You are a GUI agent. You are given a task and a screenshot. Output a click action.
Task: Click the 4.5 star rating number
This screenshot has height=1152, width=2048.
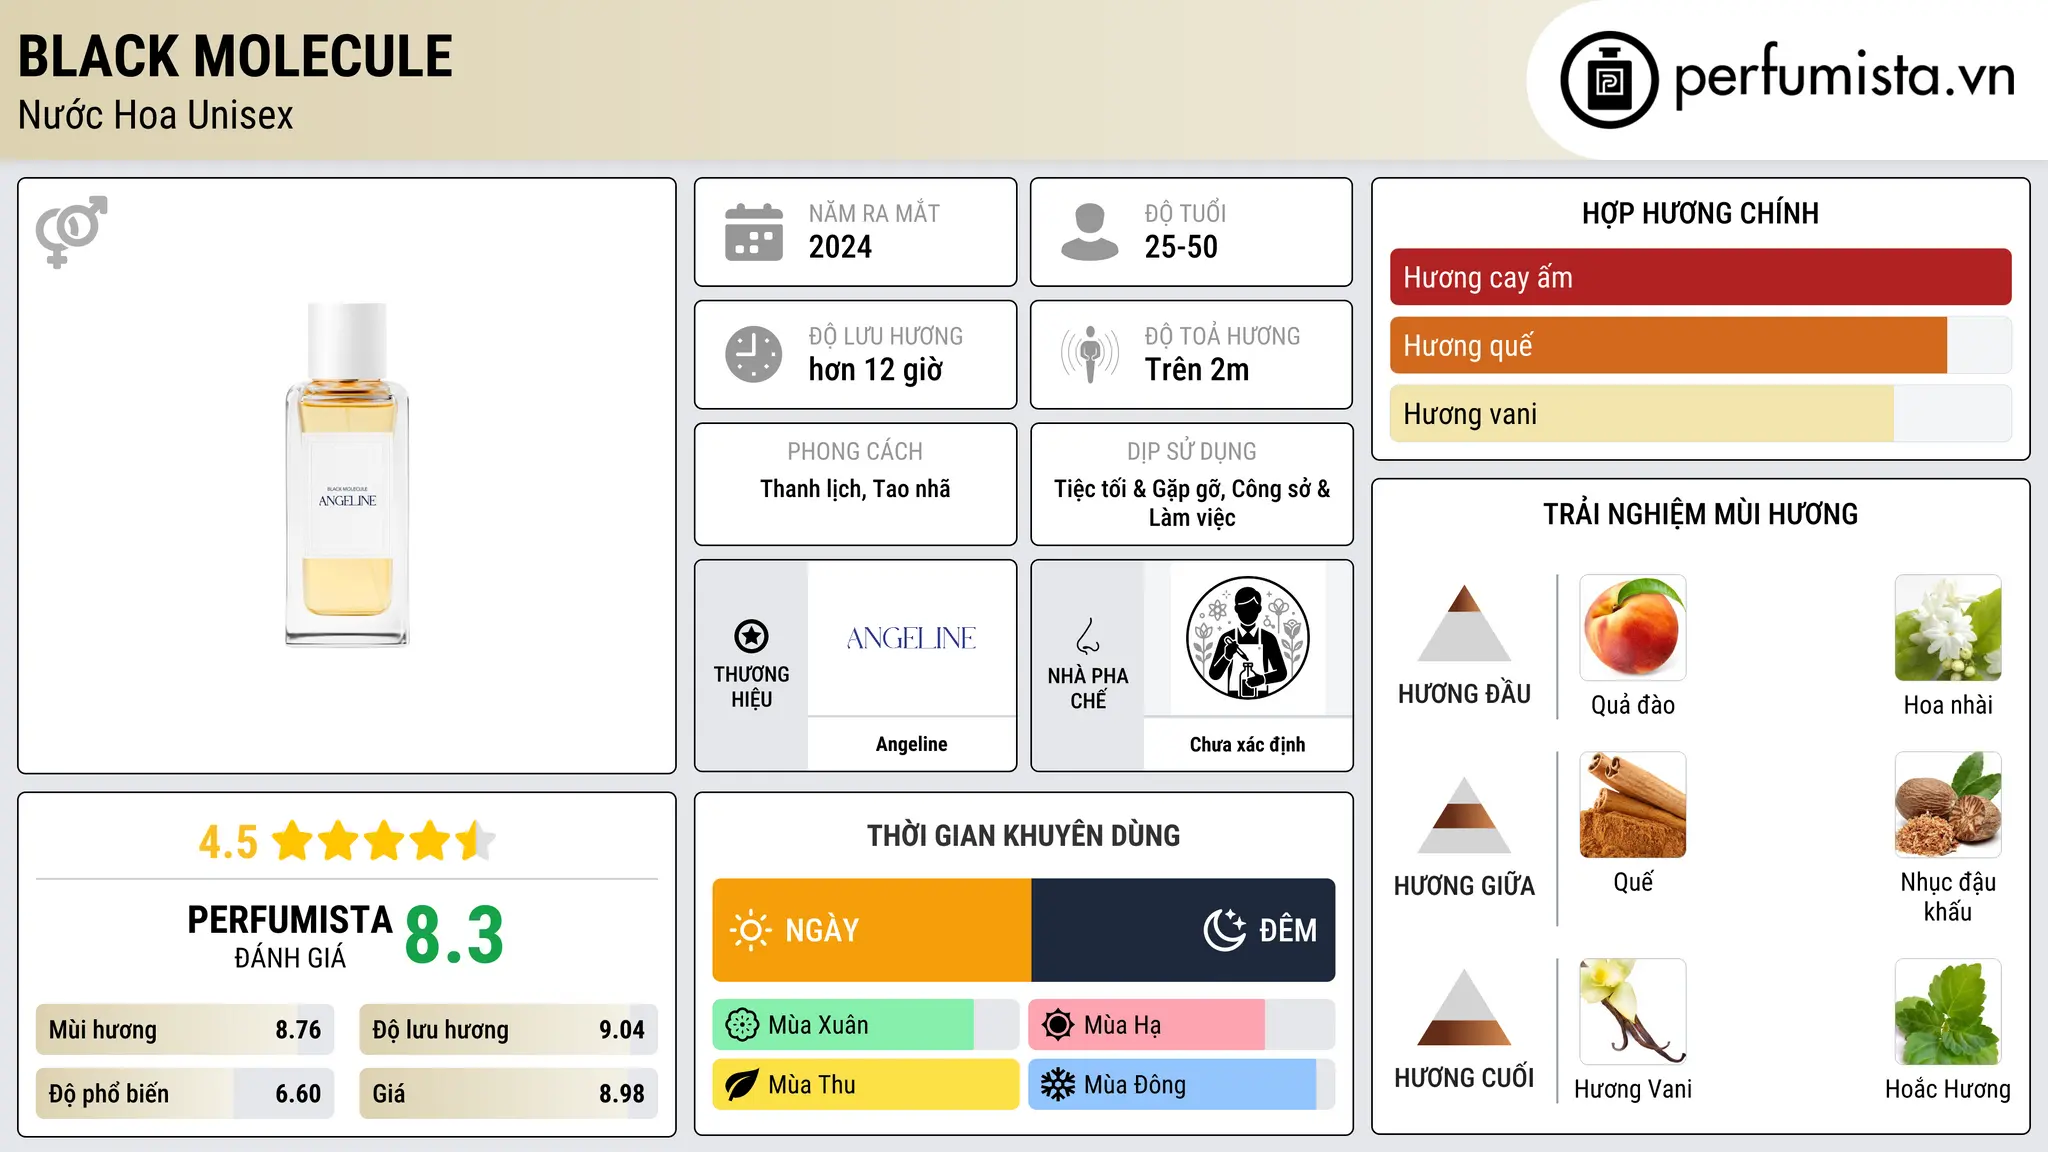point(228,842)
